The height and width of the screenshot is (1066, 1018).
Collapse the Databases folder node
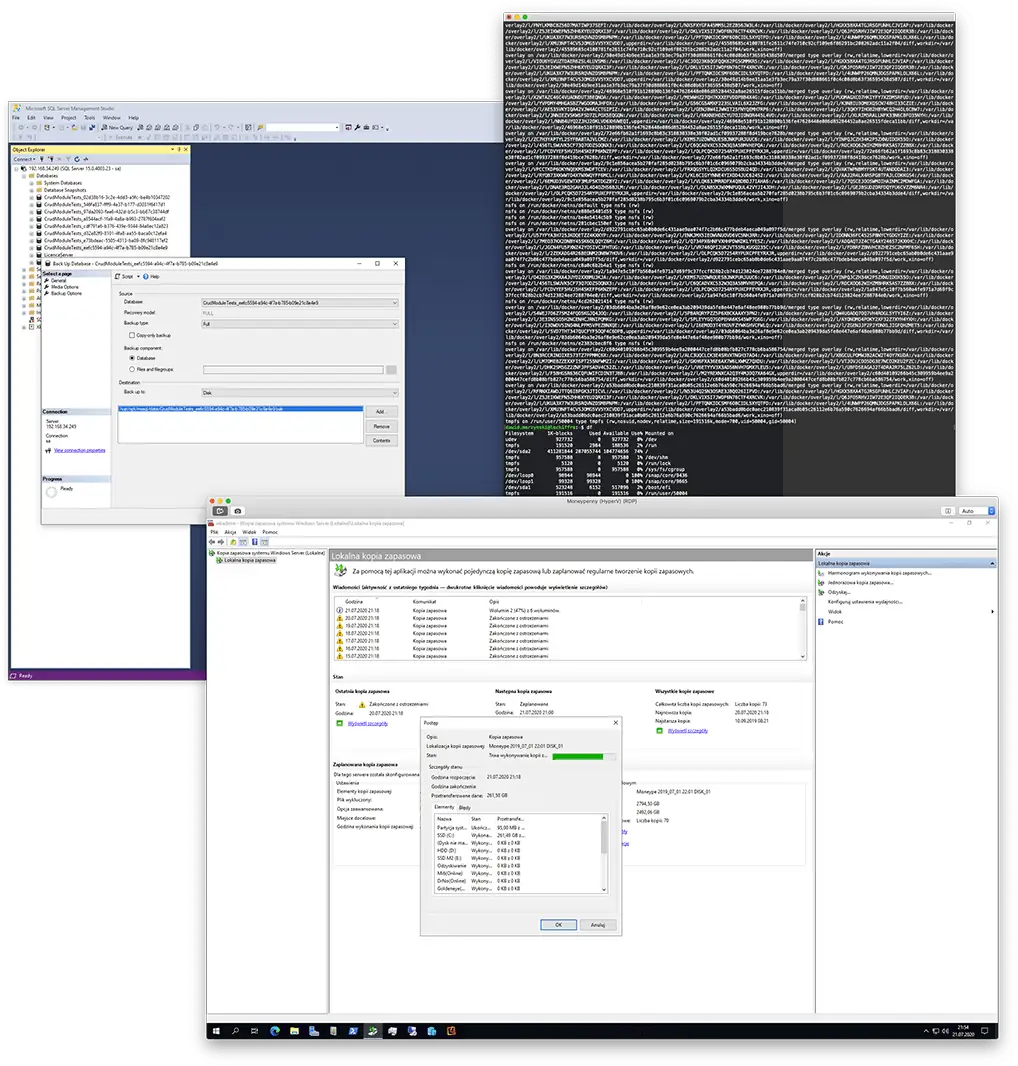(24, 175)
